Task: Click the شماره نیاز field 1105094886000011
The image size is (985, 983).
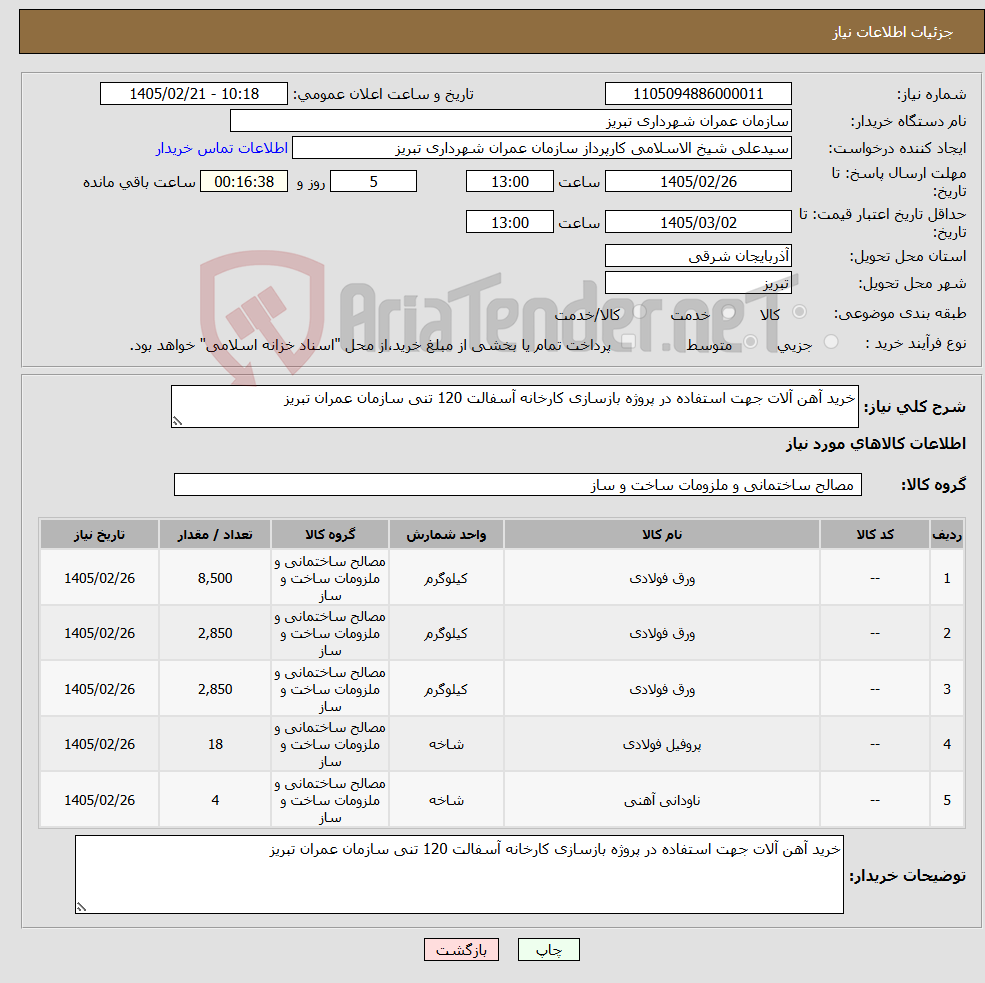Action: pyautogui.click(x=698, y=94)
